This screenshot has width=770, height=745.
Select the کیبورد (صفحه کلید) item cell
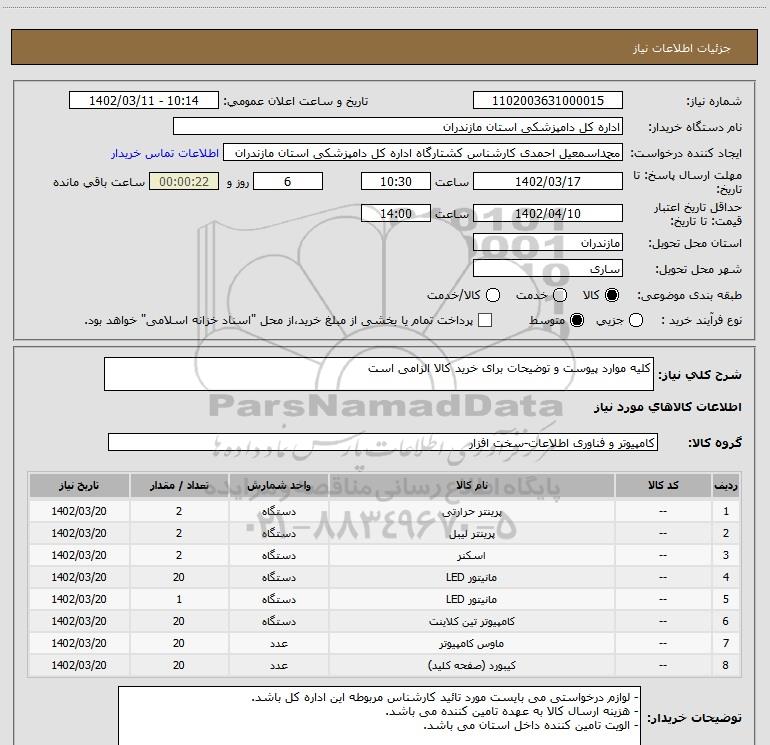click(x=471, y=665)
